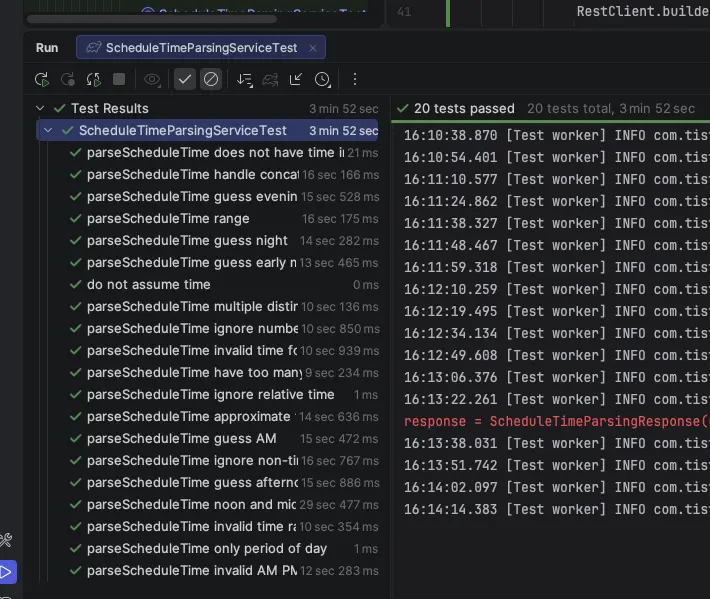The height and width of the screenshot is (599, 710).
Task: Select test 'parseScheduleTime guess night'
Action: 225,240
